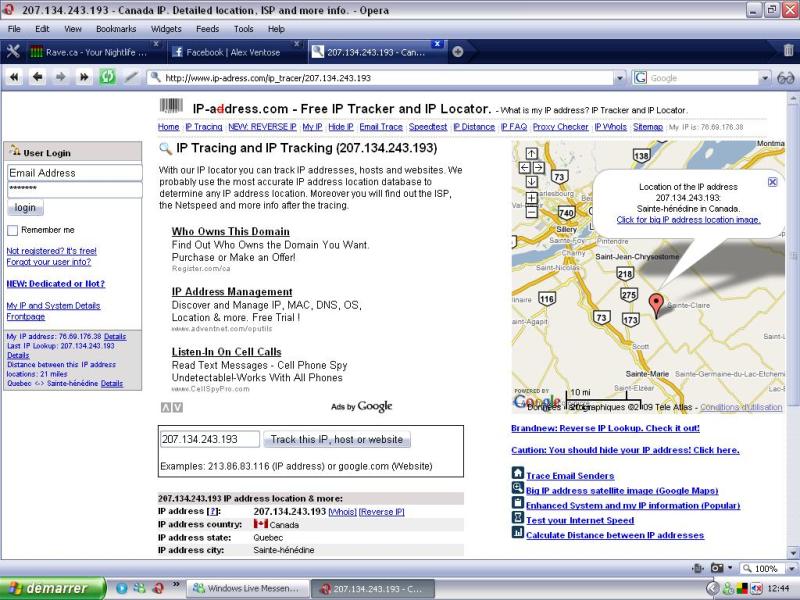Zoom in on the map
This screenshot has height=600, width=800.
click(x=531, y=198)
